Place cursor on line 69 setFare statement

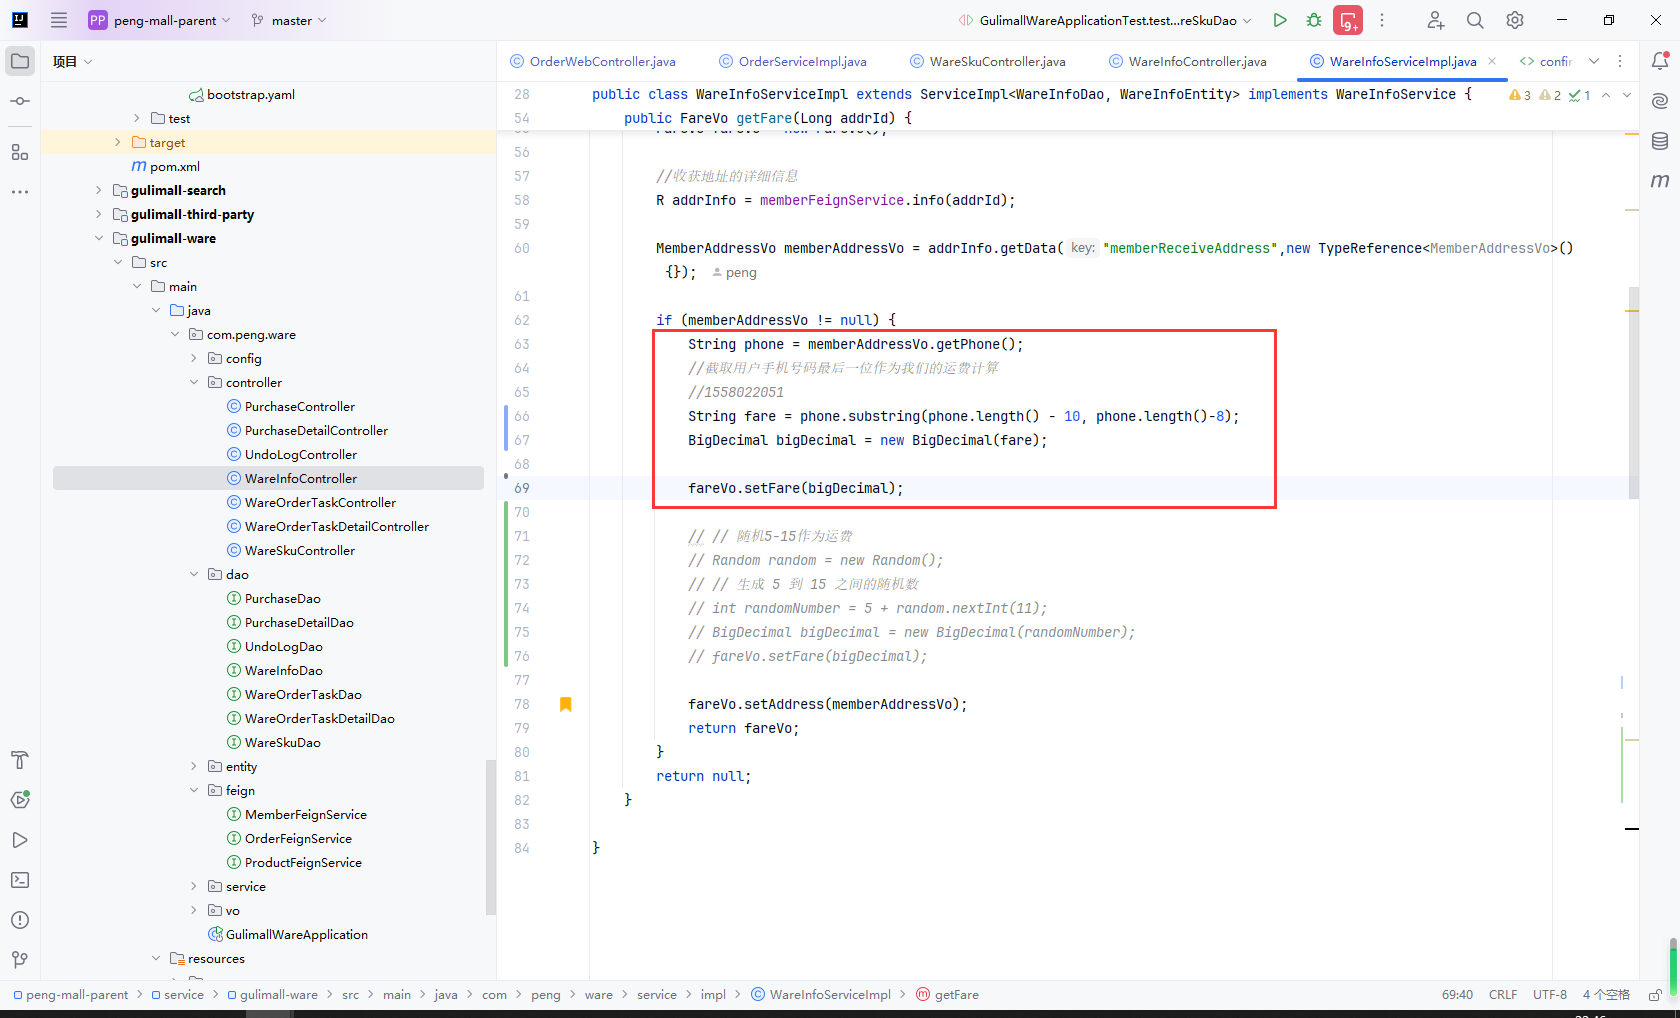pyautogui.click(x=795, y=488)
